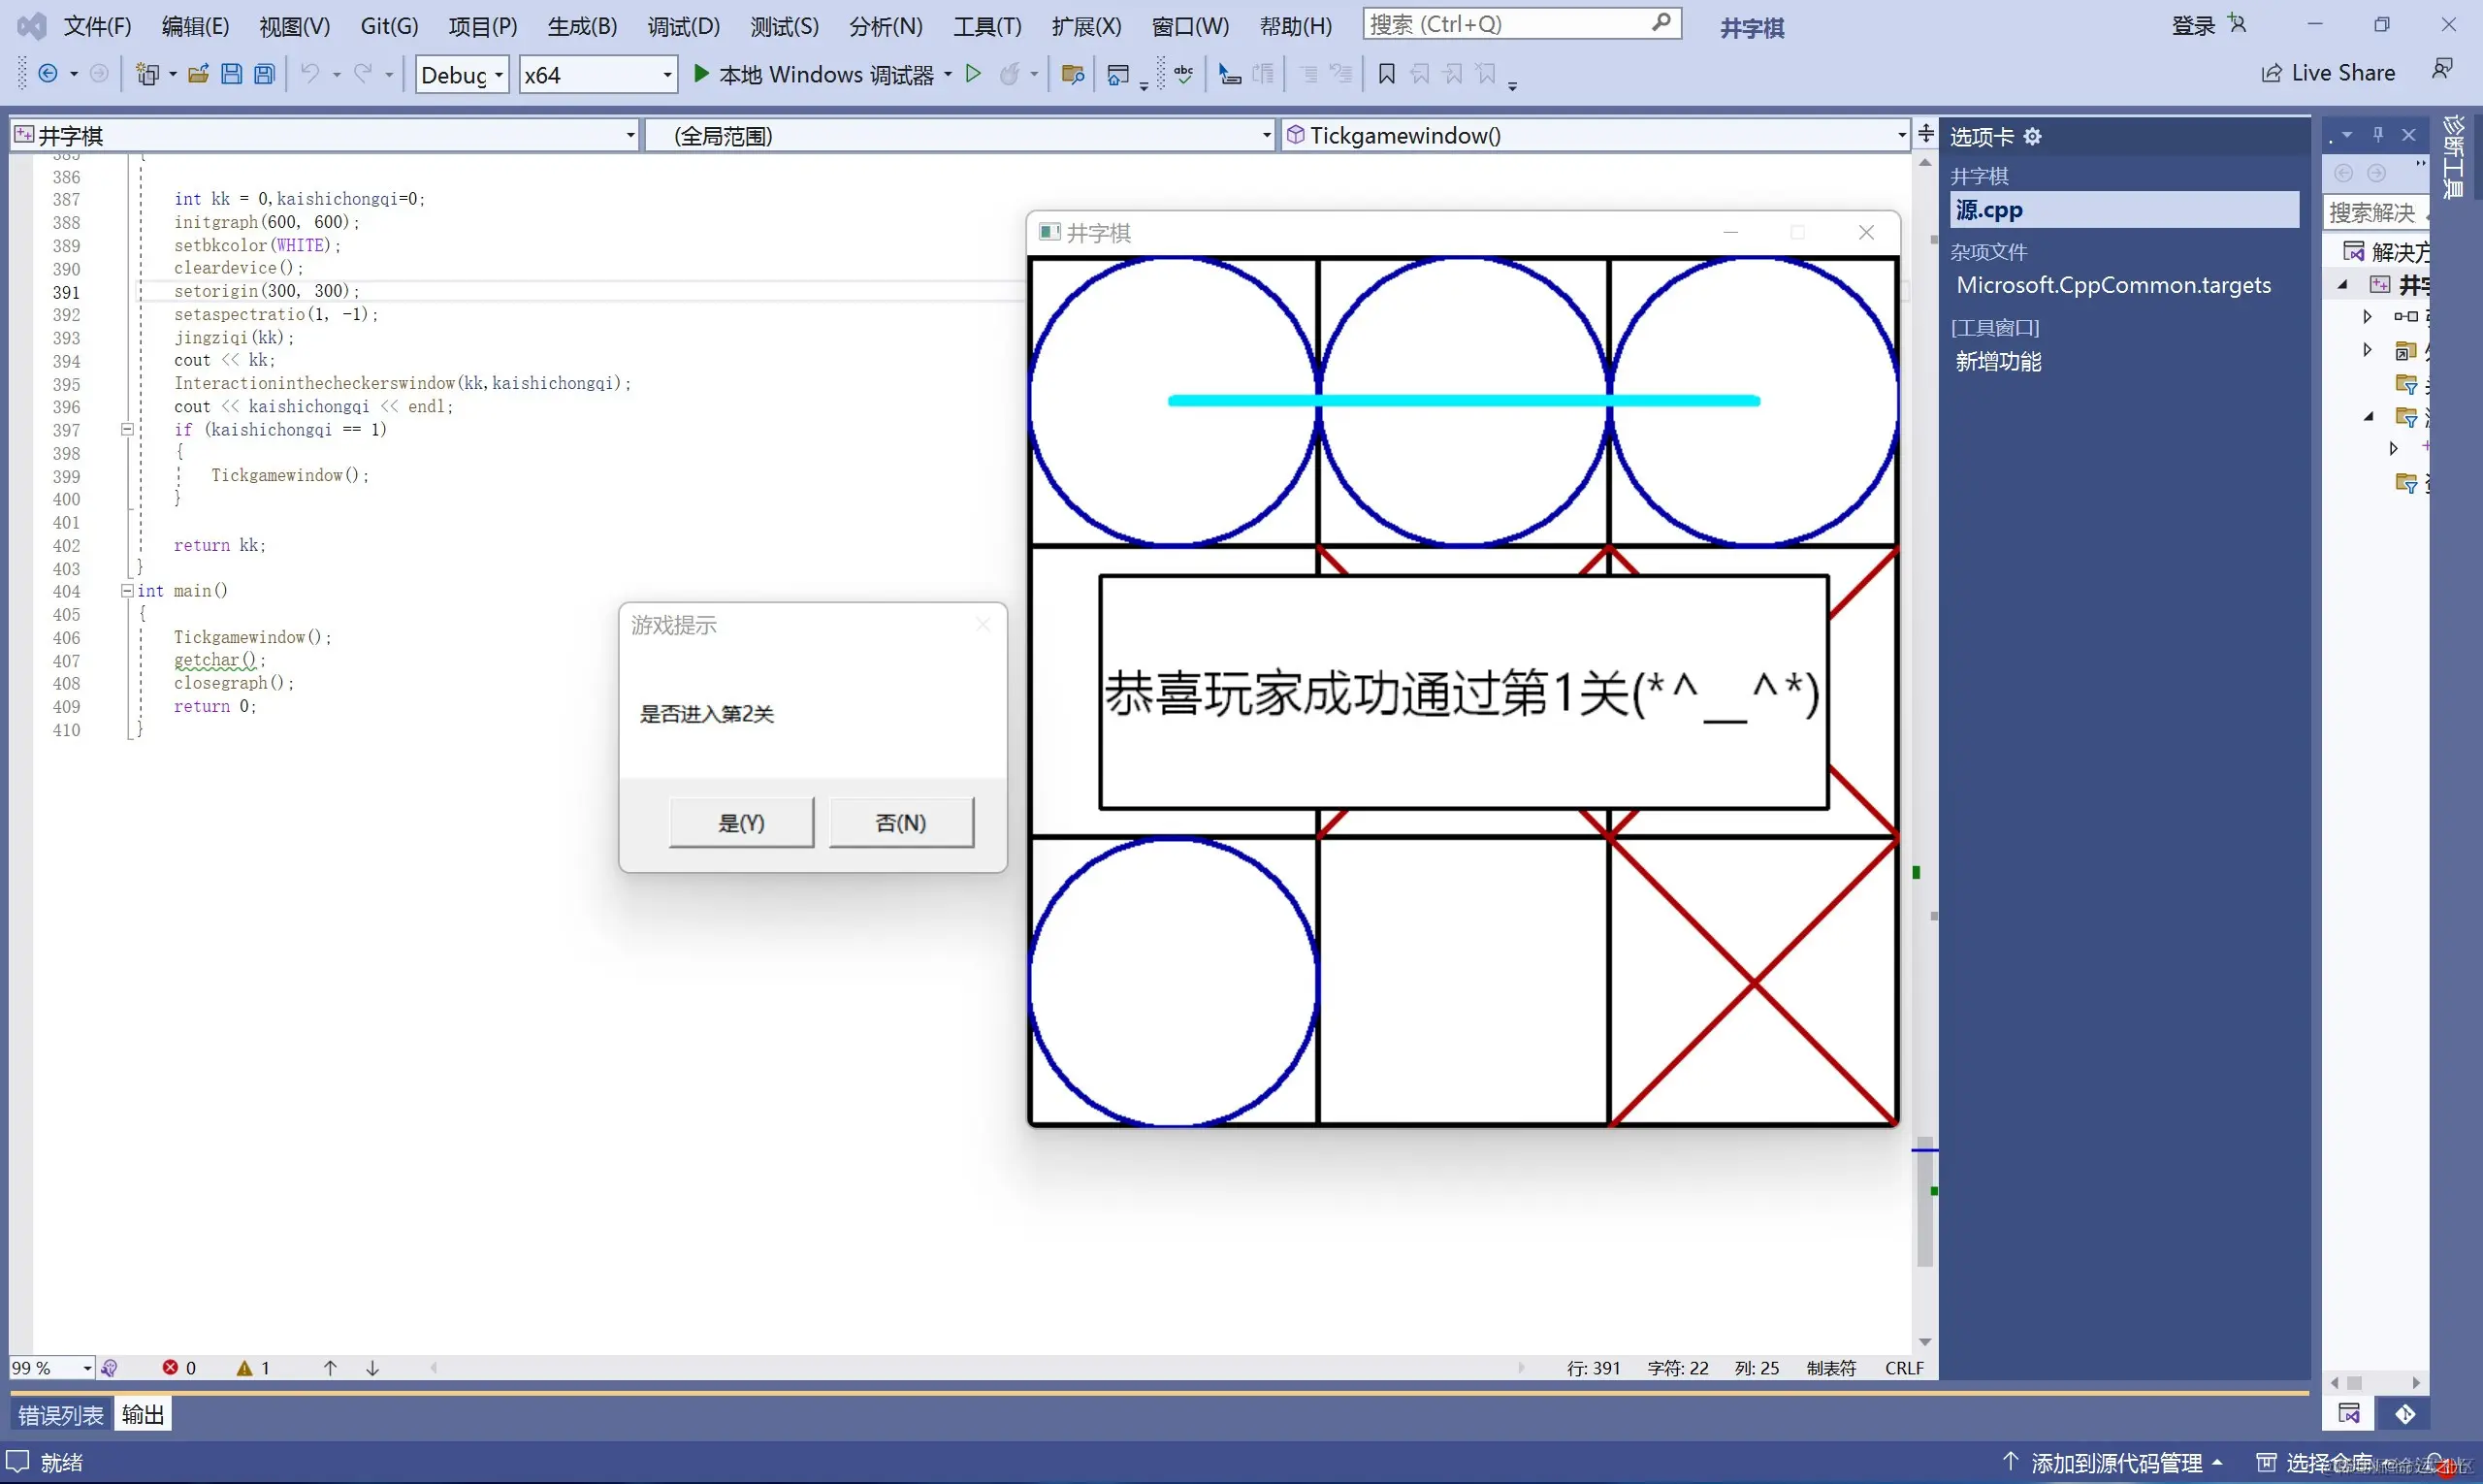
Task: Open the 文件(F) menu
Action: pos(97,26)
